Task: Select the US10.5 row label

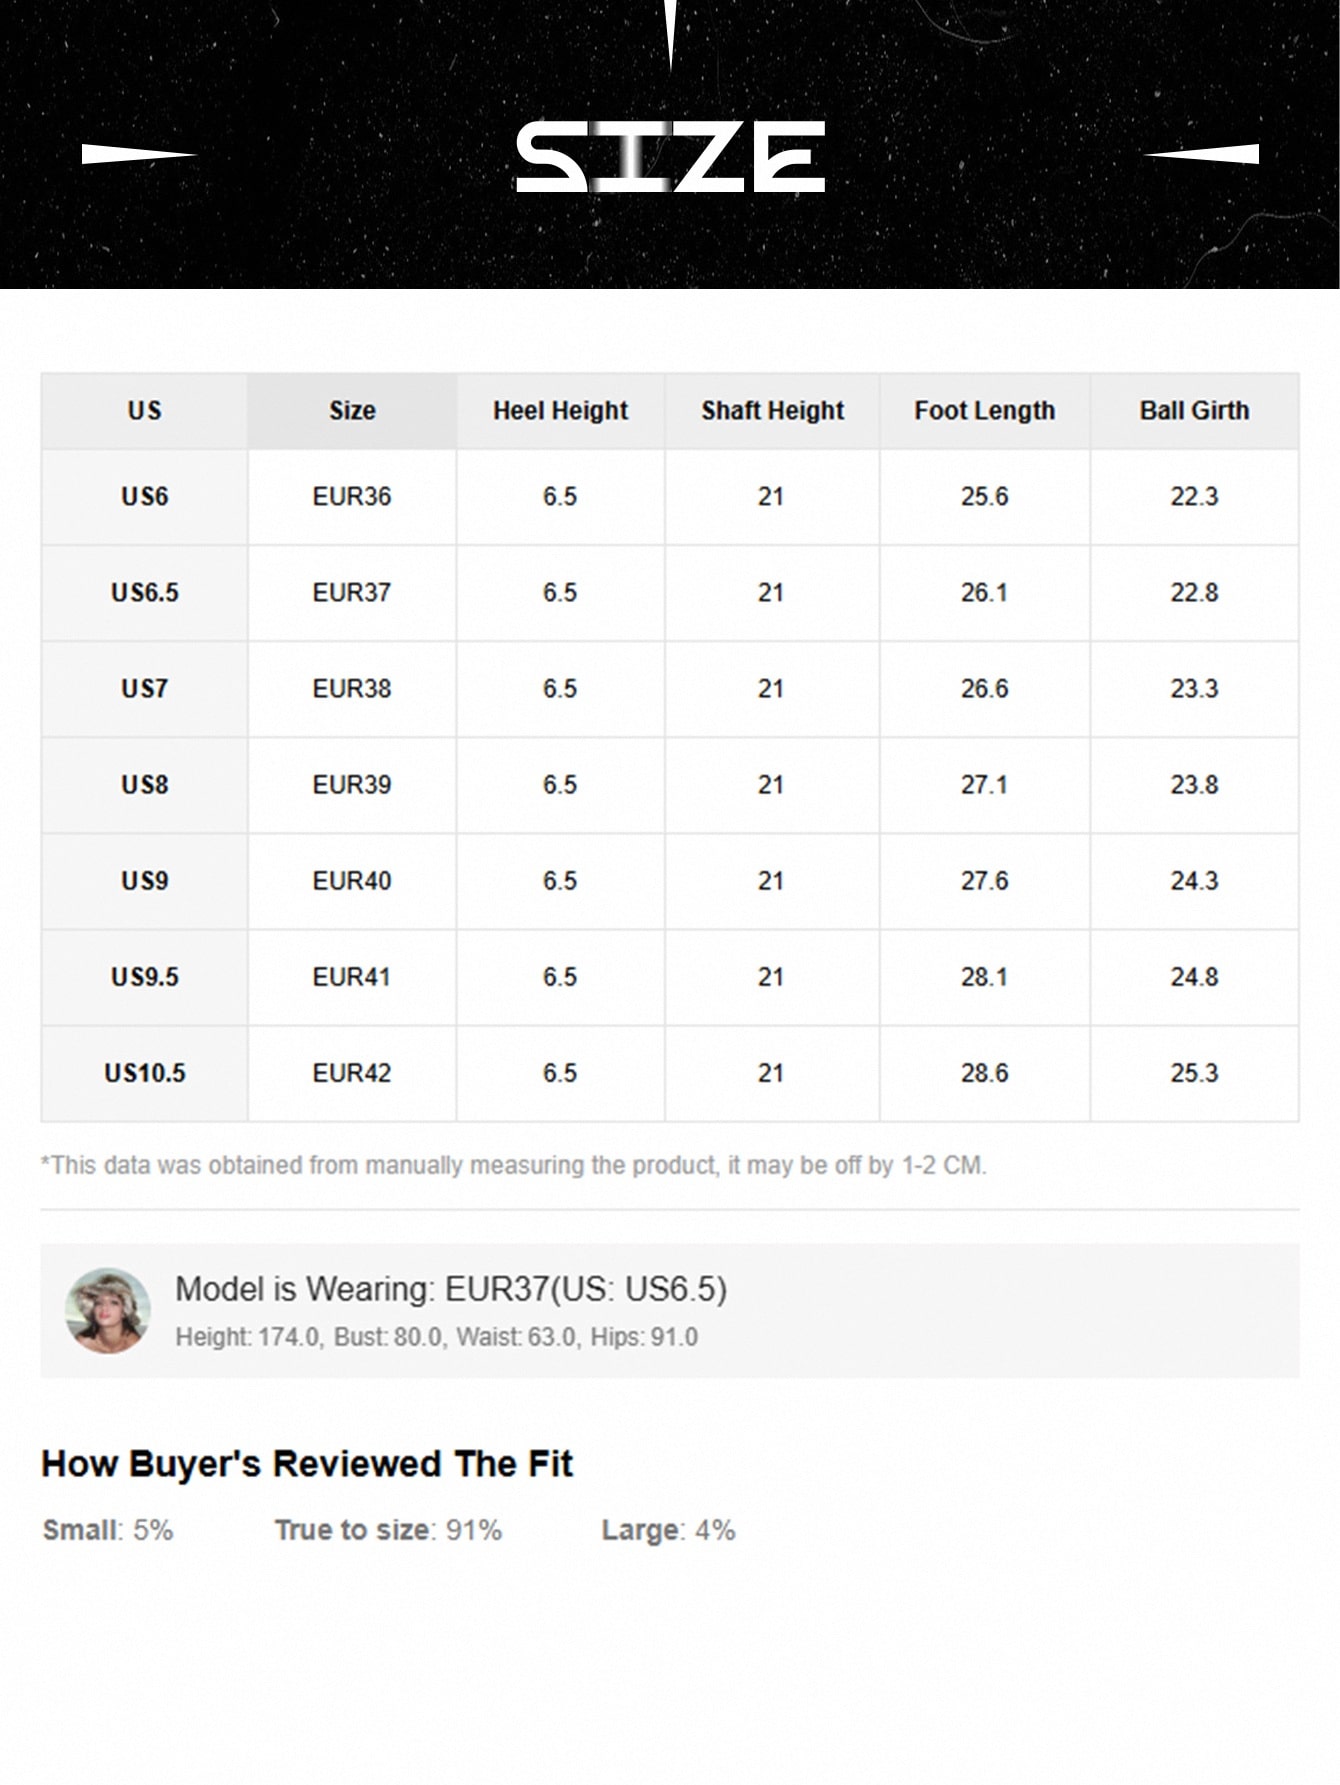Action: (x=144, y=1073)
